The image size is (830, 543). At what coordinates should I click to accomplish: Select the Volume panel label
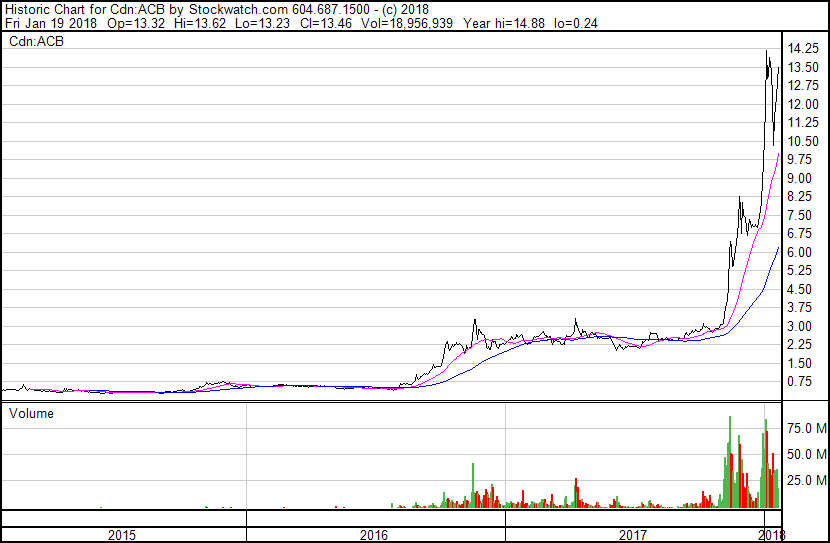click(x=31, y=413)
